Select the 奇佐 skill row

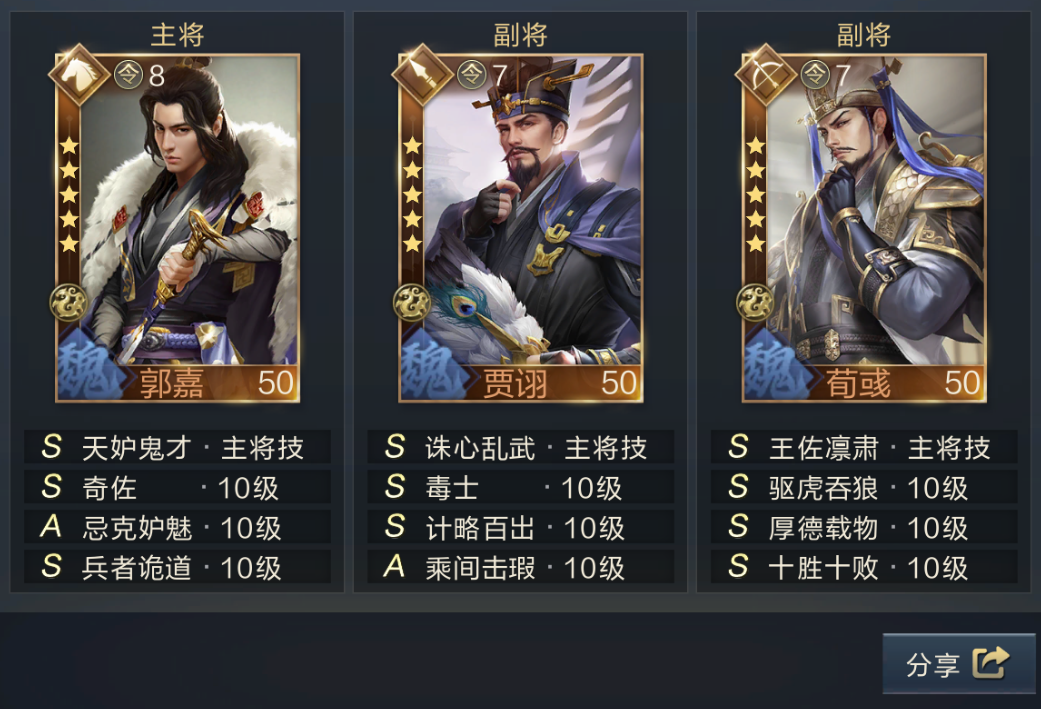(x=177, y=487)
